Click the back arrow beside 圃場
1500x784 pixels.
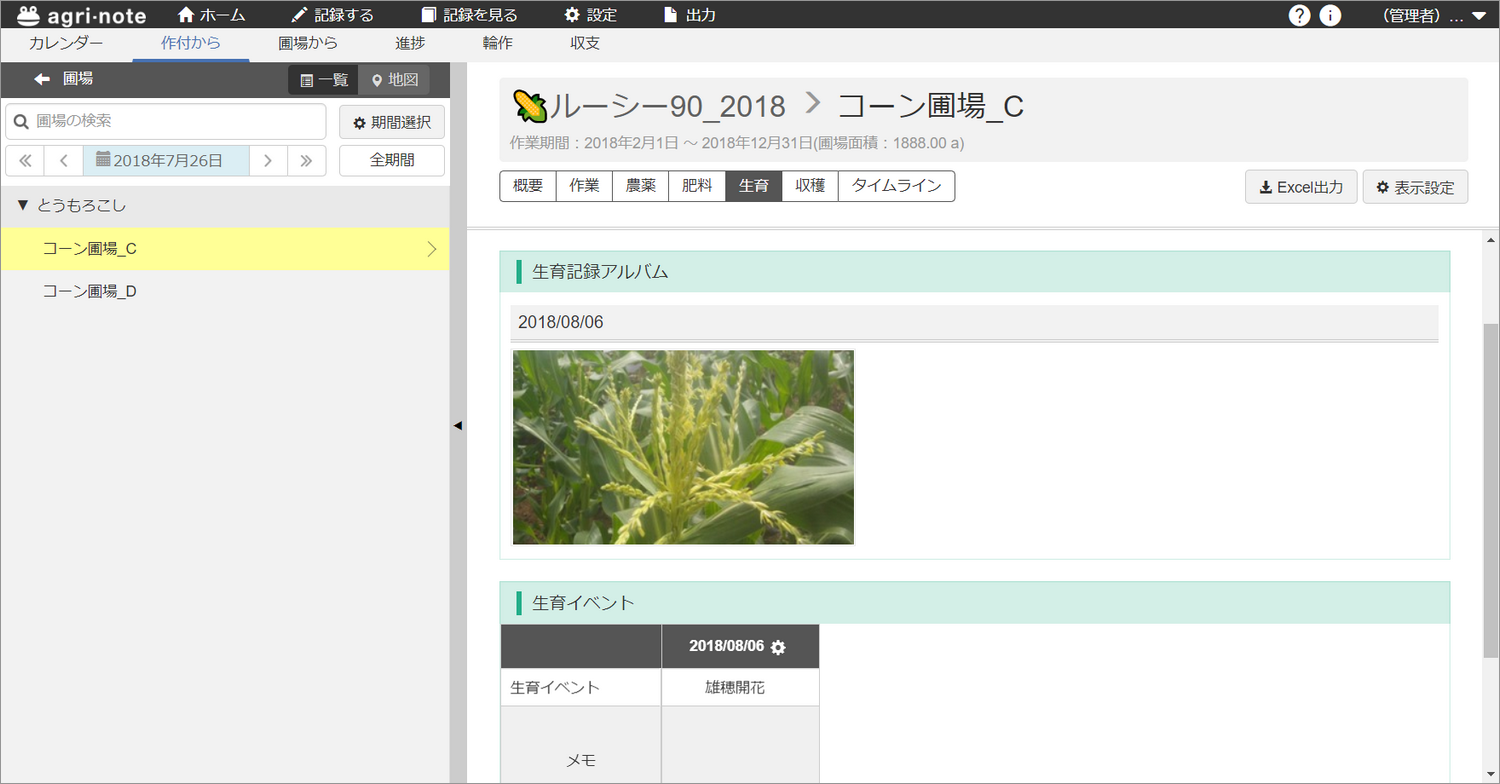pyautogui.click(x=41, y=79)
